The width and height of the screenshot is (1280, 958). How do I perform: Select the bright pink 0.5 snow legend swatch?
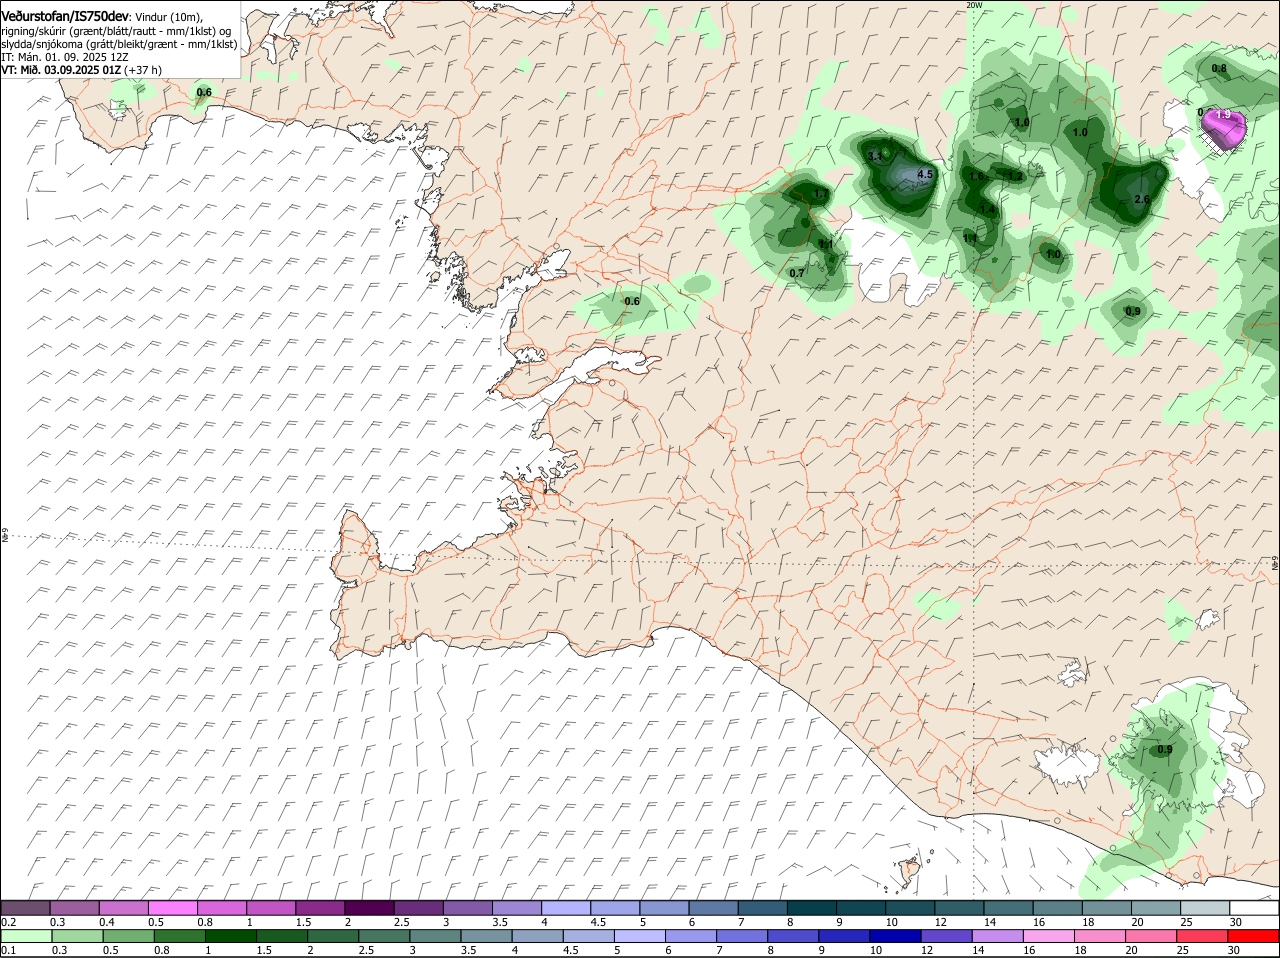(172, 908)
